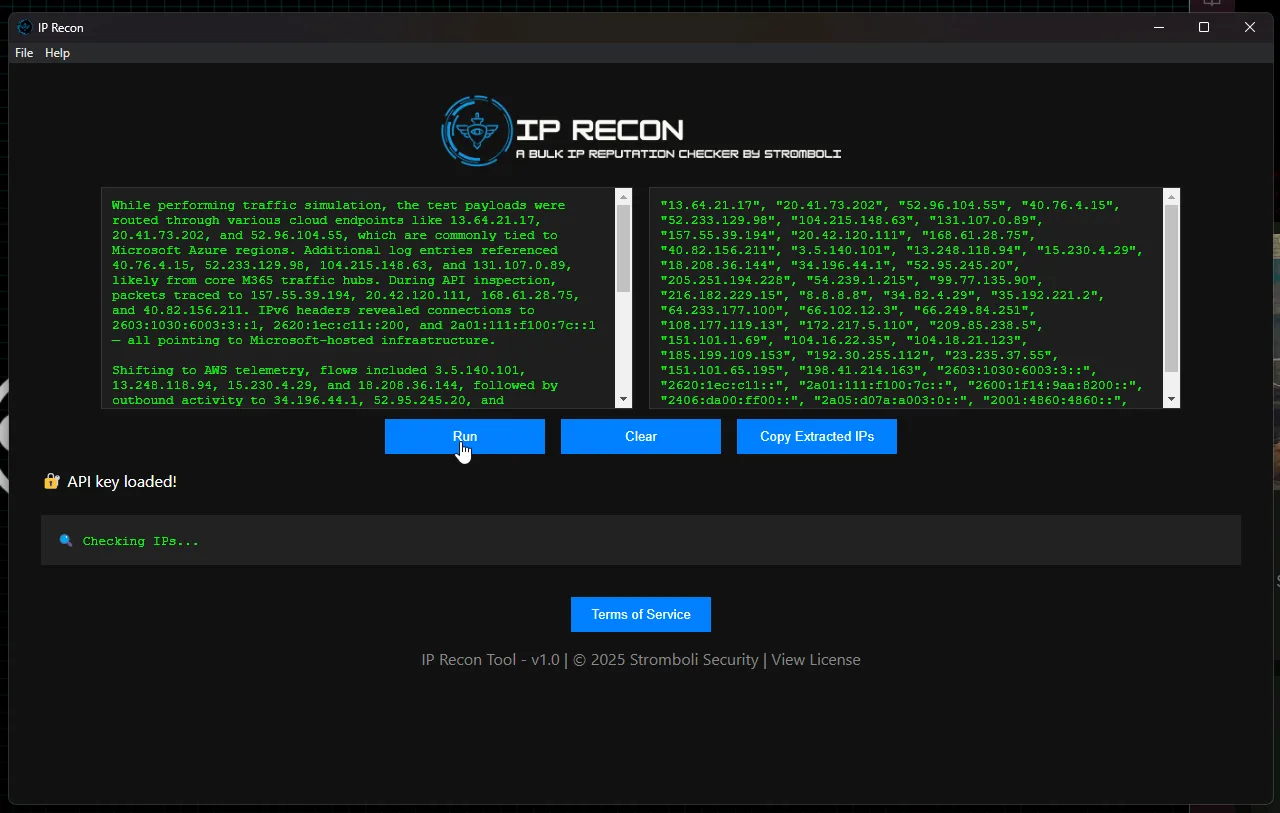Follow the View License link
The height and width of the screenshot is (813, 1280).
[815, 660]
